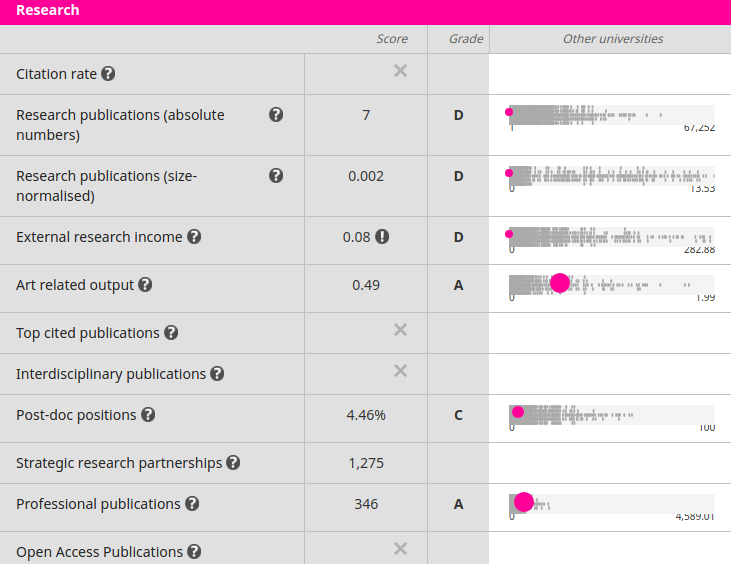The height and width of the screenshot is (564, 731).
Task: Select pink marker in Post-doc positions distribution
Action: click(518, 412)
